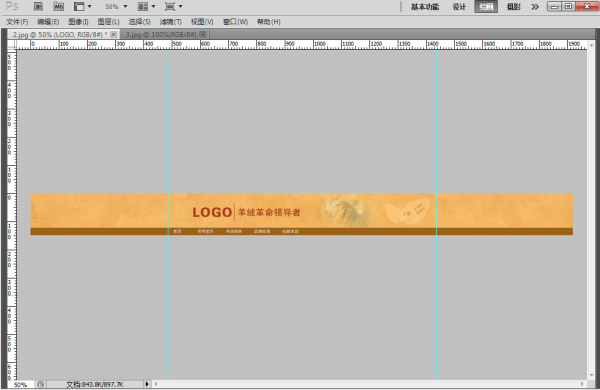Expand the 50% zoom level dropdown
Image resolution: width=600 pixels, height=390 pixels.
(x=116, y=7)
